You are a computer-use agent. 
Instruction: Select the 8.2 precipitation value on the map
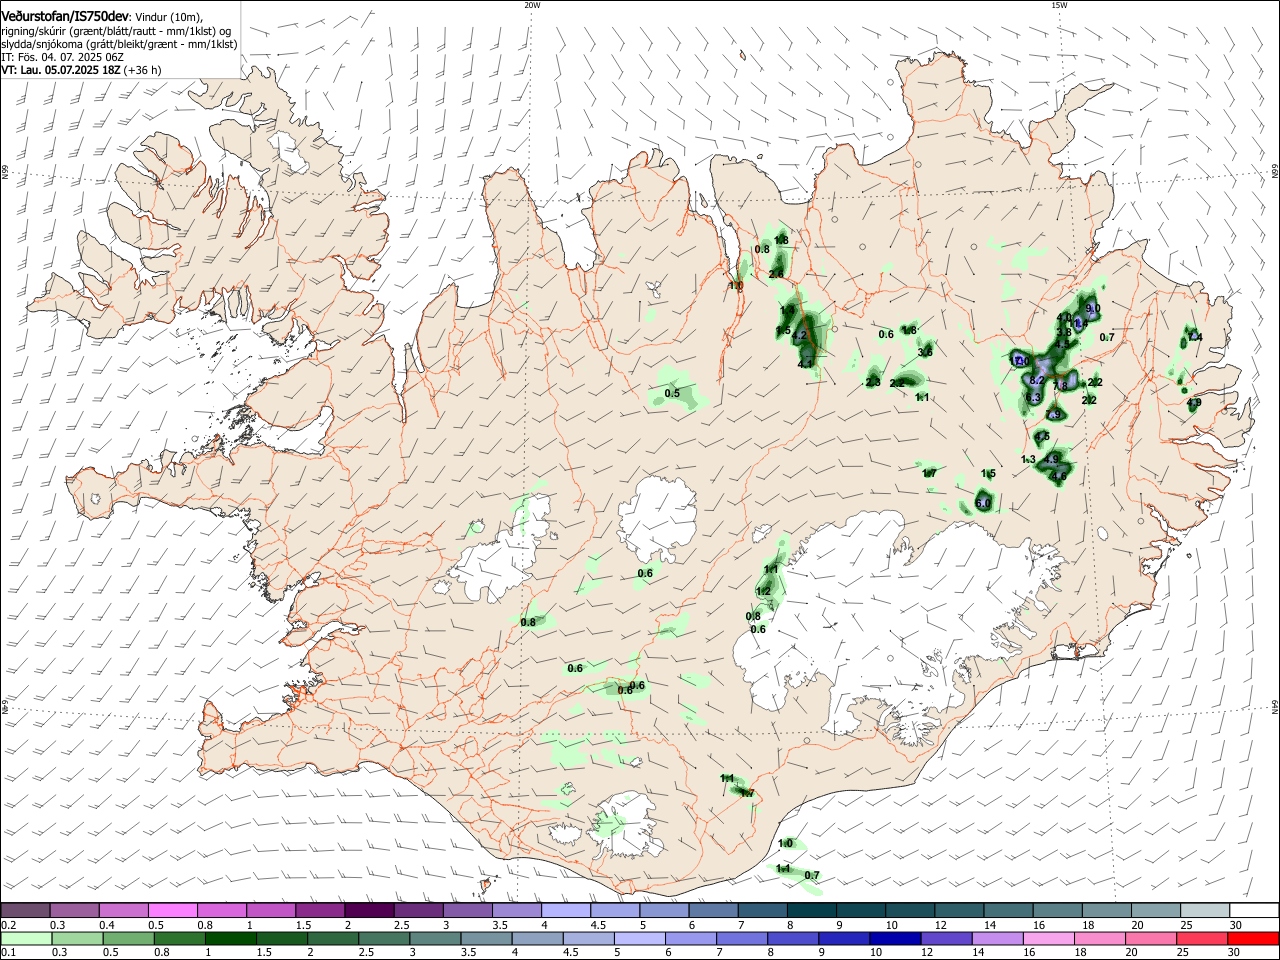coord(1037,380)
